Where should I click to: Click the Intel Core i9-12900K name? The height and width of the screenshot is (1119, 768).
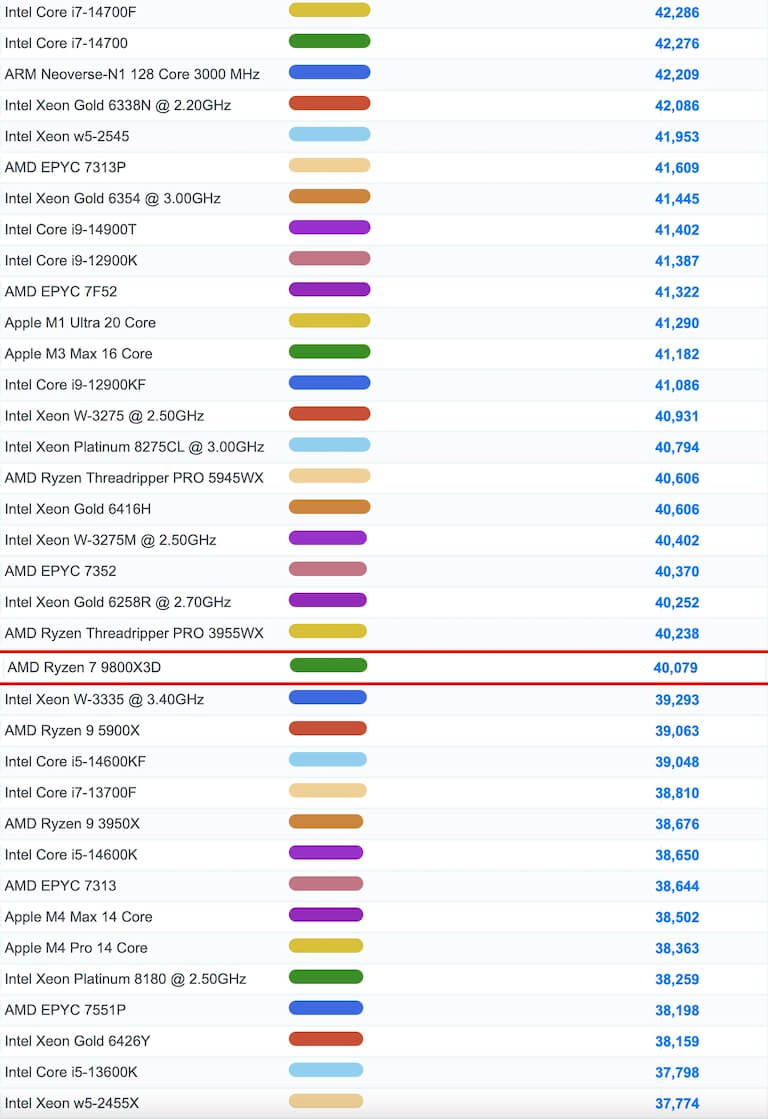coord(71,260)
